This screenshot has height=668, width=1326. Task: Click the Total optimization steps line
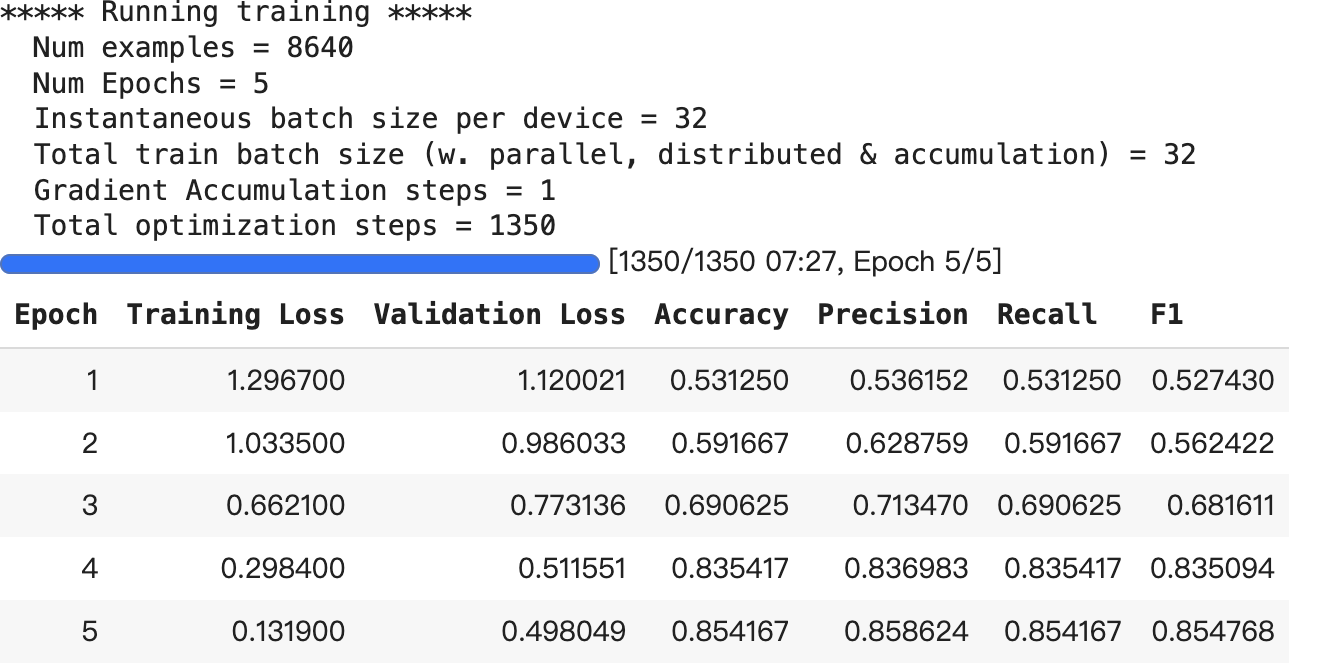pos(295,226)
